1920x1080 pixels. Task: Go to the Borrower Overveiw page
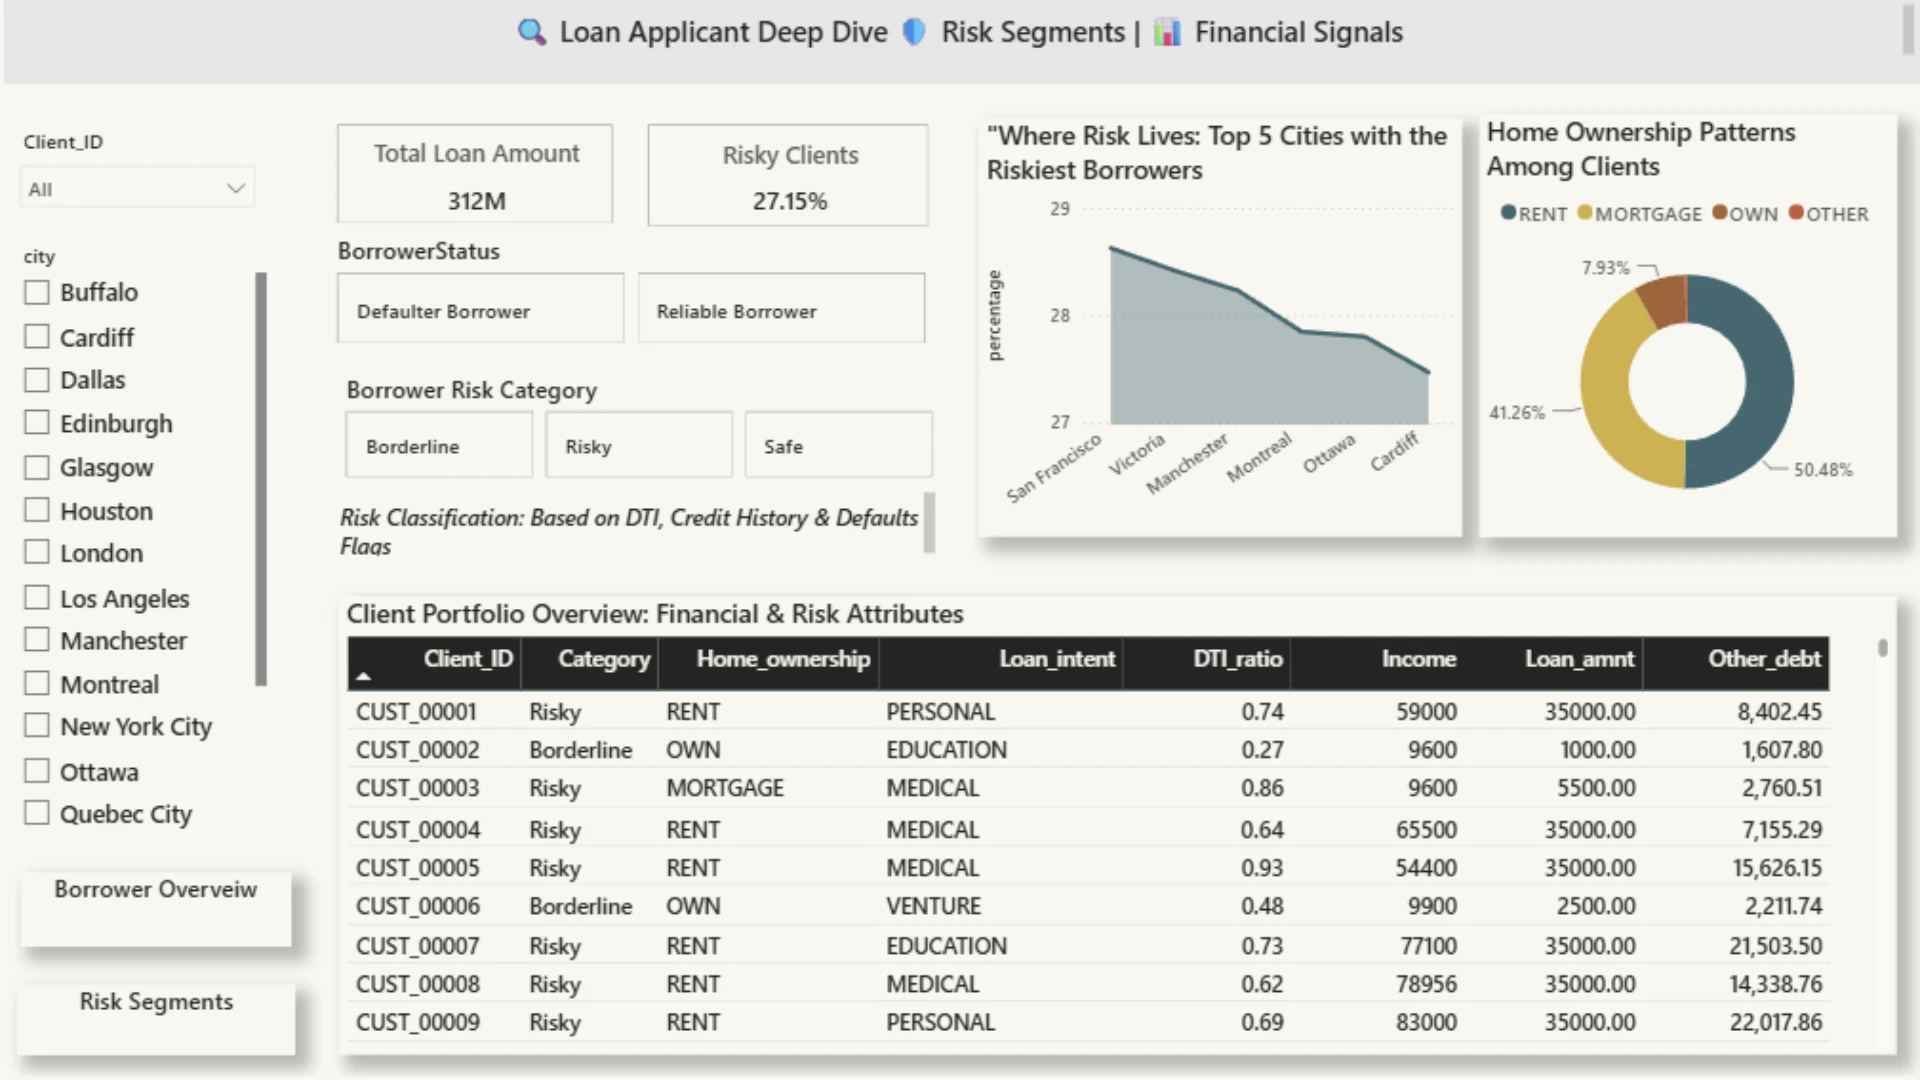pyautogui.click(x=156, y=908)
